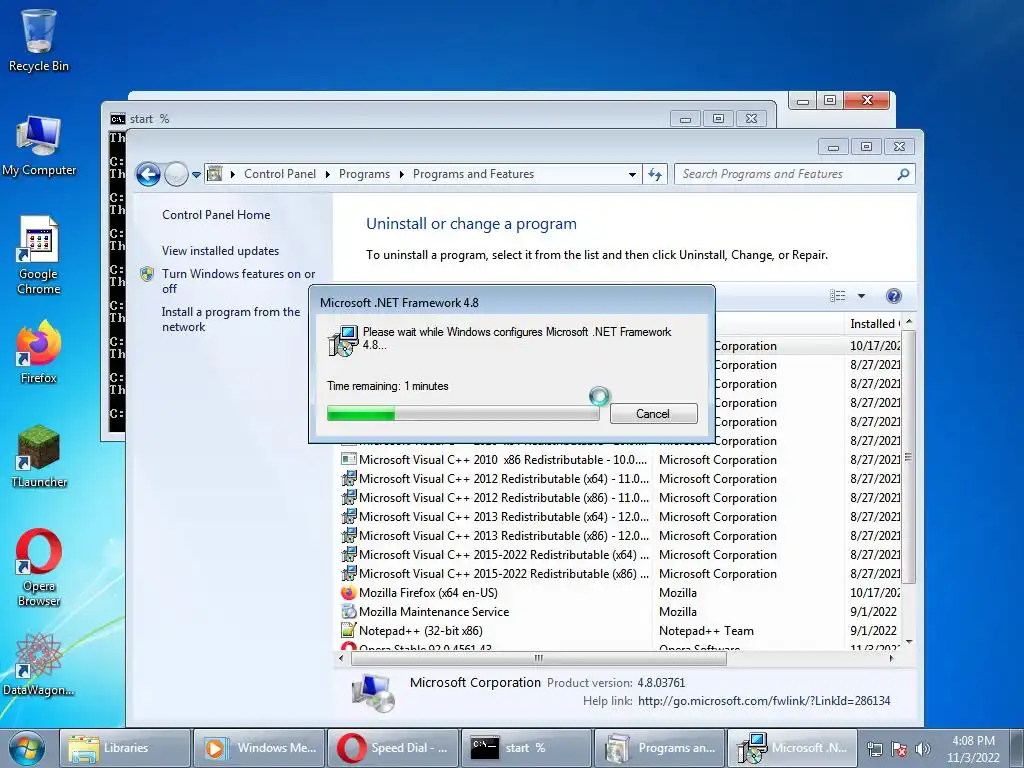Click the Control Panel icon in address bar

(x=214, y=174)
